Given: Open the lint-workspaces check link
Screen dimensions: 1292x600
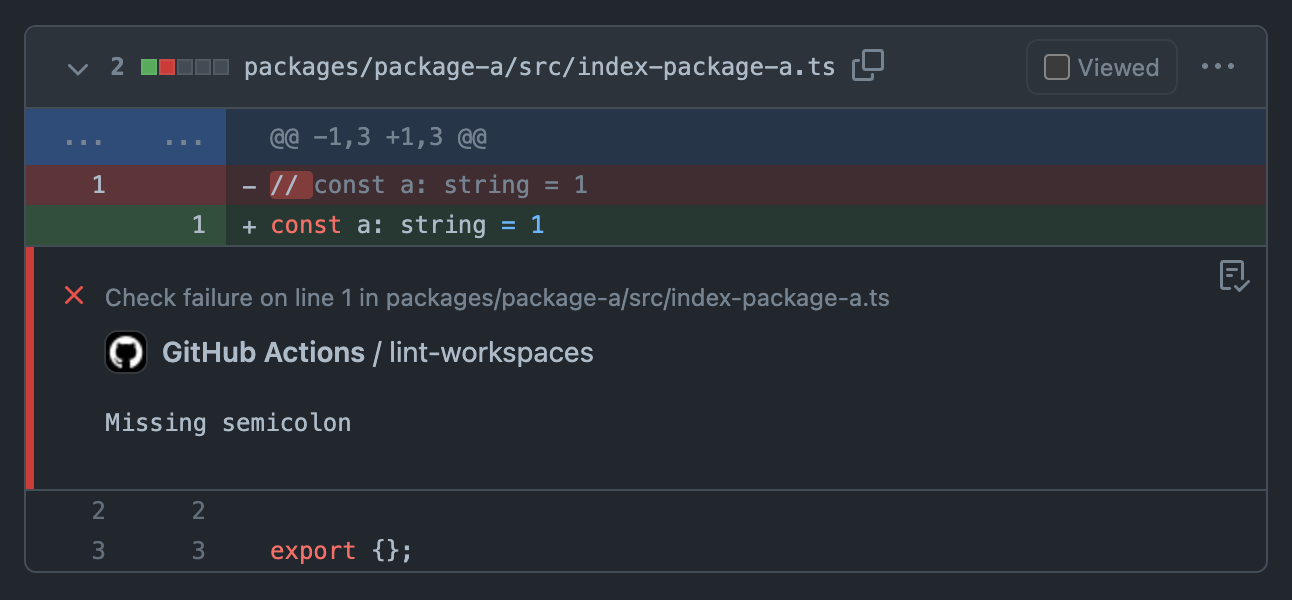Looking at the screenshot, I should click(x=491, y=352).
